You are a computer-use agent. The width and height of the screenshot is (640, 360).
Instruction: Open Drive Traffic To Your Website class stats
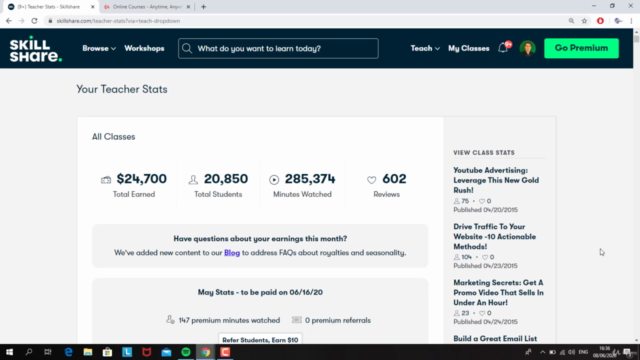(x=494, y=236)
